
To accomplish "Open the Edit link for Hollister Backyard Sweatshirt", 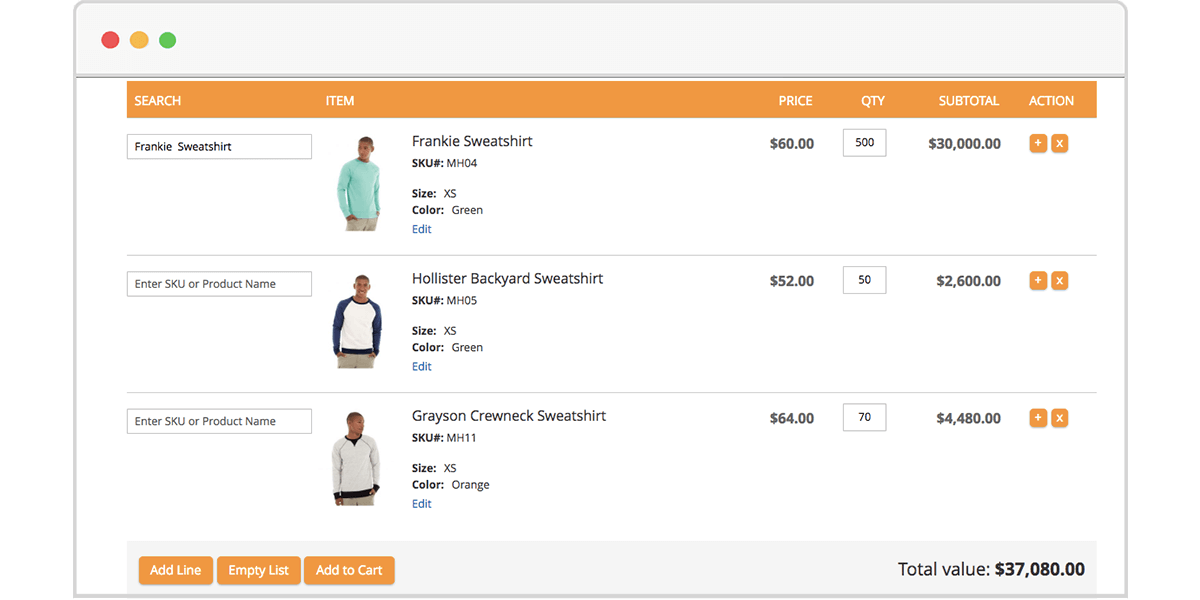I will (x=421, y=366).
